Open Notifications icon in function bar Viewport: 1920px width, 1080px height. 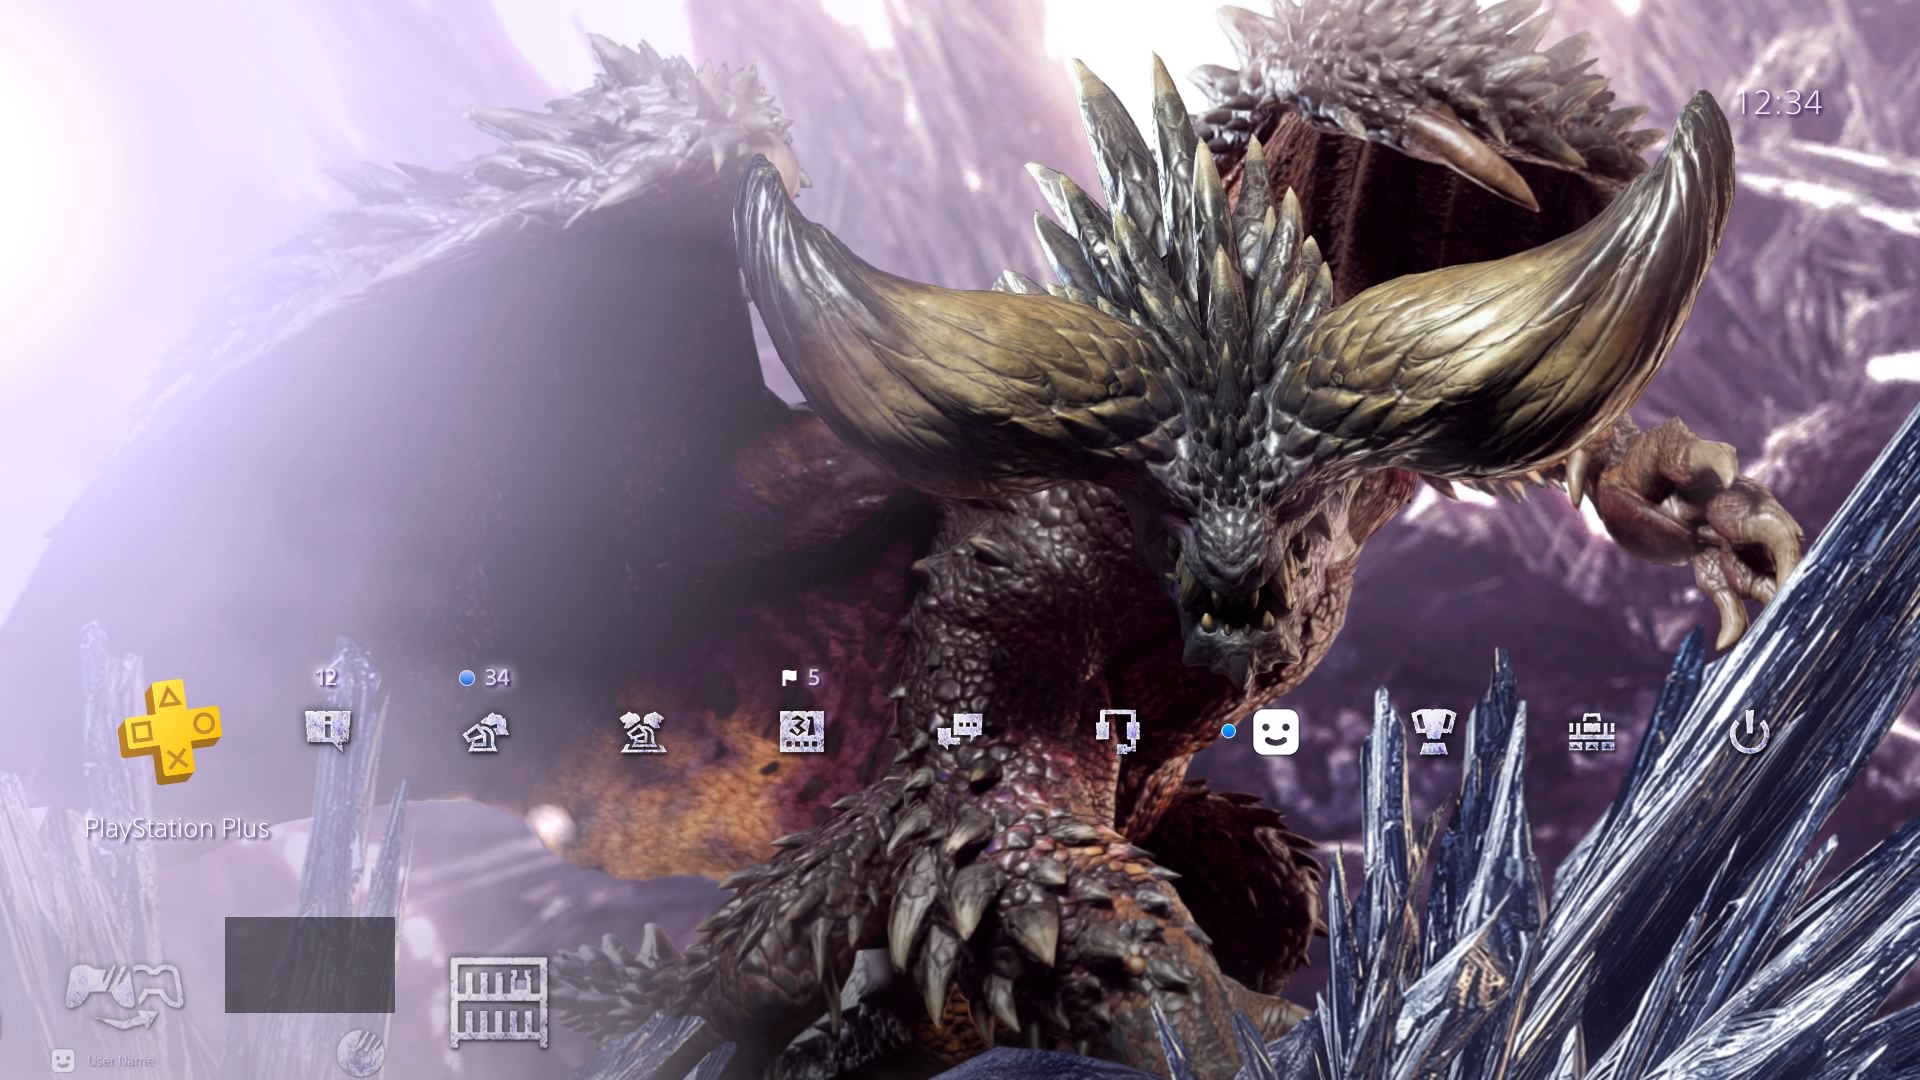(x=328, y=730)
